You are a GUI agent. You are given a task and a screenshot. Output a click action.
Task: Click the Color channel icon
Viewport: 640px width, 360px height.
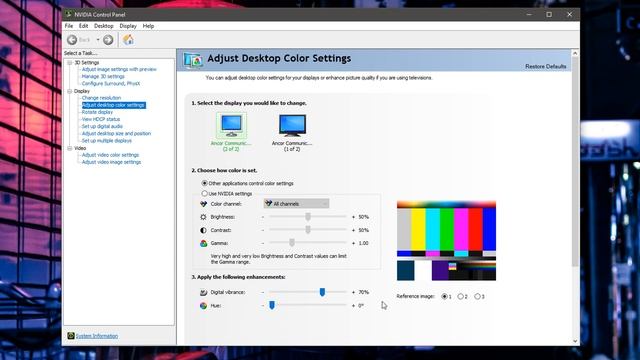[x=203, y=204]
